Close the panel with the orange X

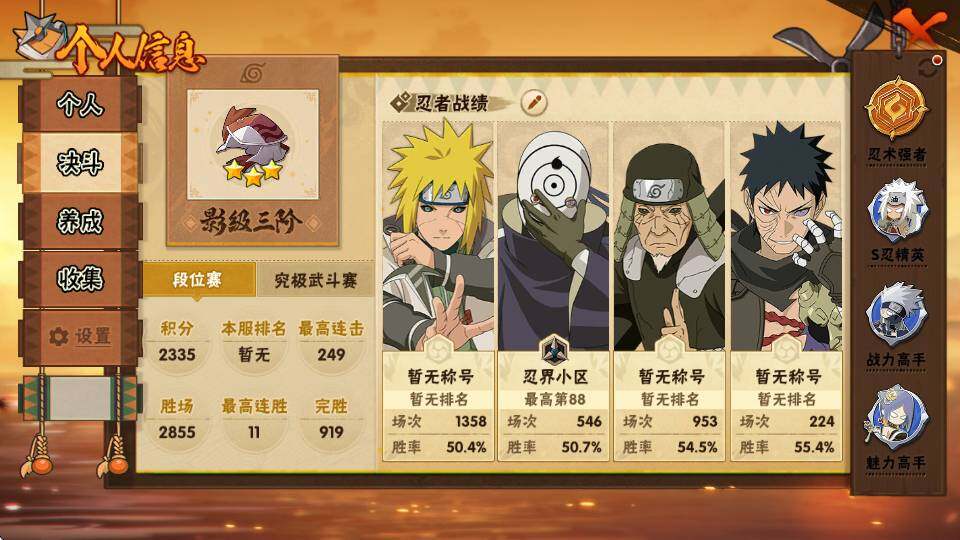pyautogui.click(x=919, y=28)
